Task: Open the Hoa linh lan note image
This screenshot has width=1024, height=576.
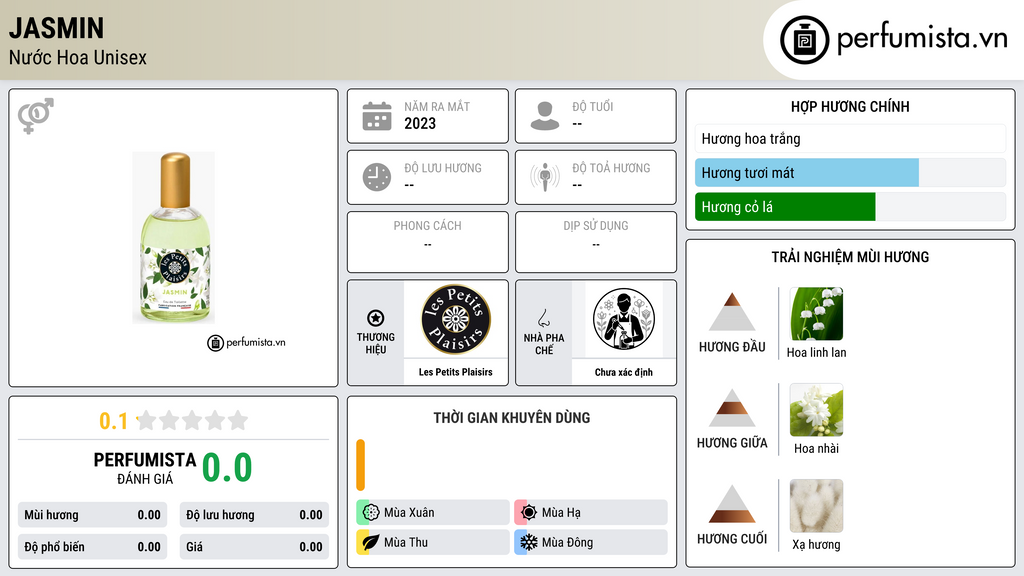Action: (816, 313)
